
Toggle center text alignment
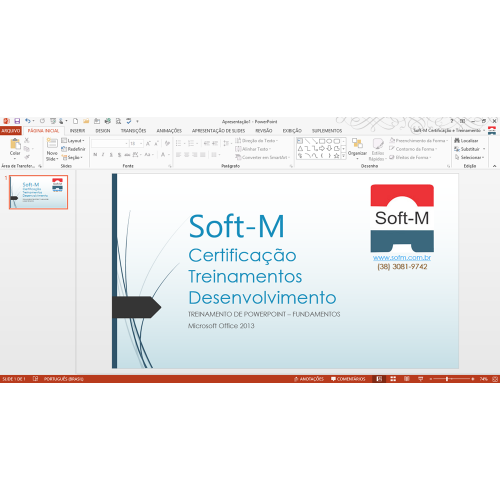coord(187,155)
